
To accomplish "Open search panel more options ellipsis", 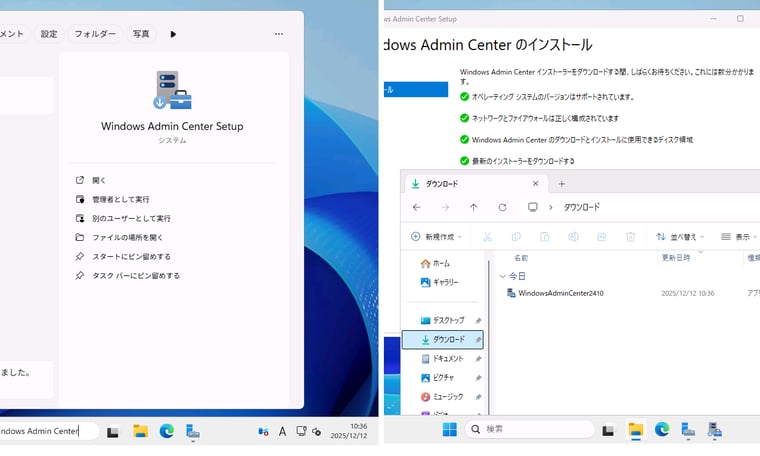I will click(x=279, y=34).
